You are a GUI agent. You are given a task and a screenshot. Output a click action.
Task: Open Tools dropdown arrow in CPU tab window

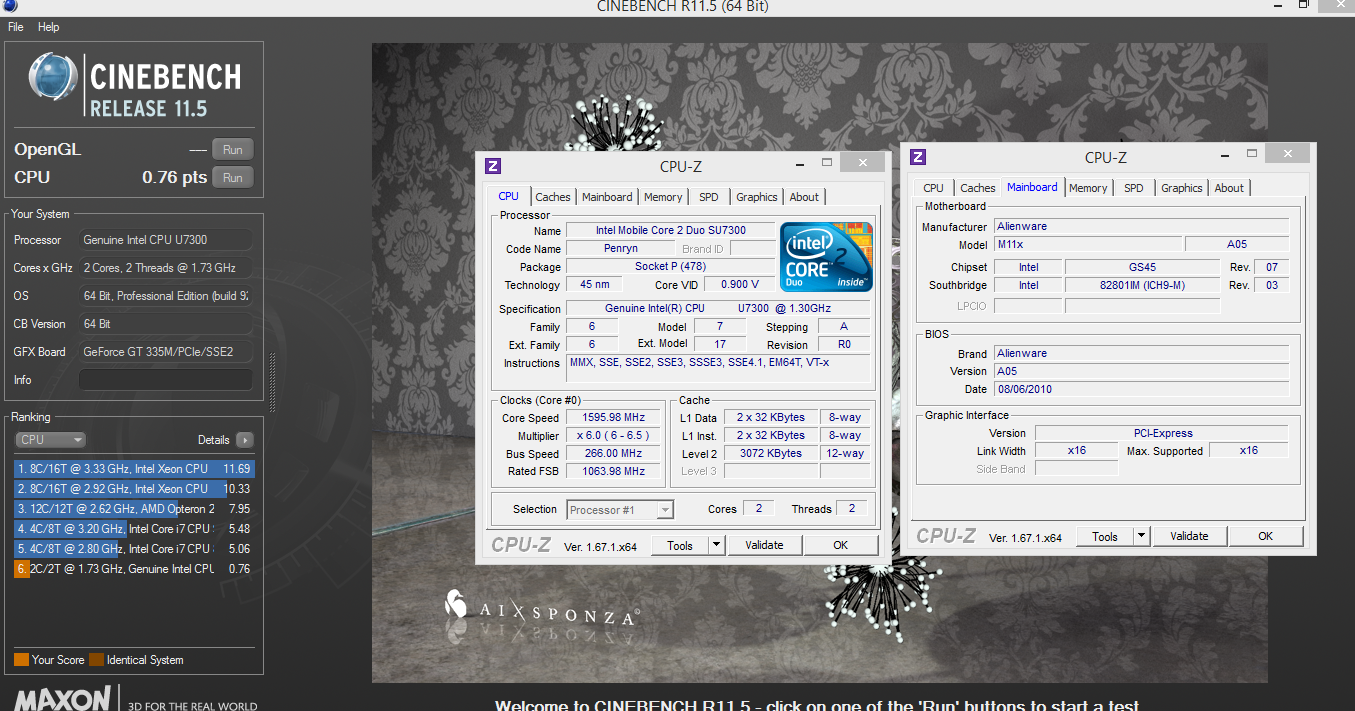[716, 545]
